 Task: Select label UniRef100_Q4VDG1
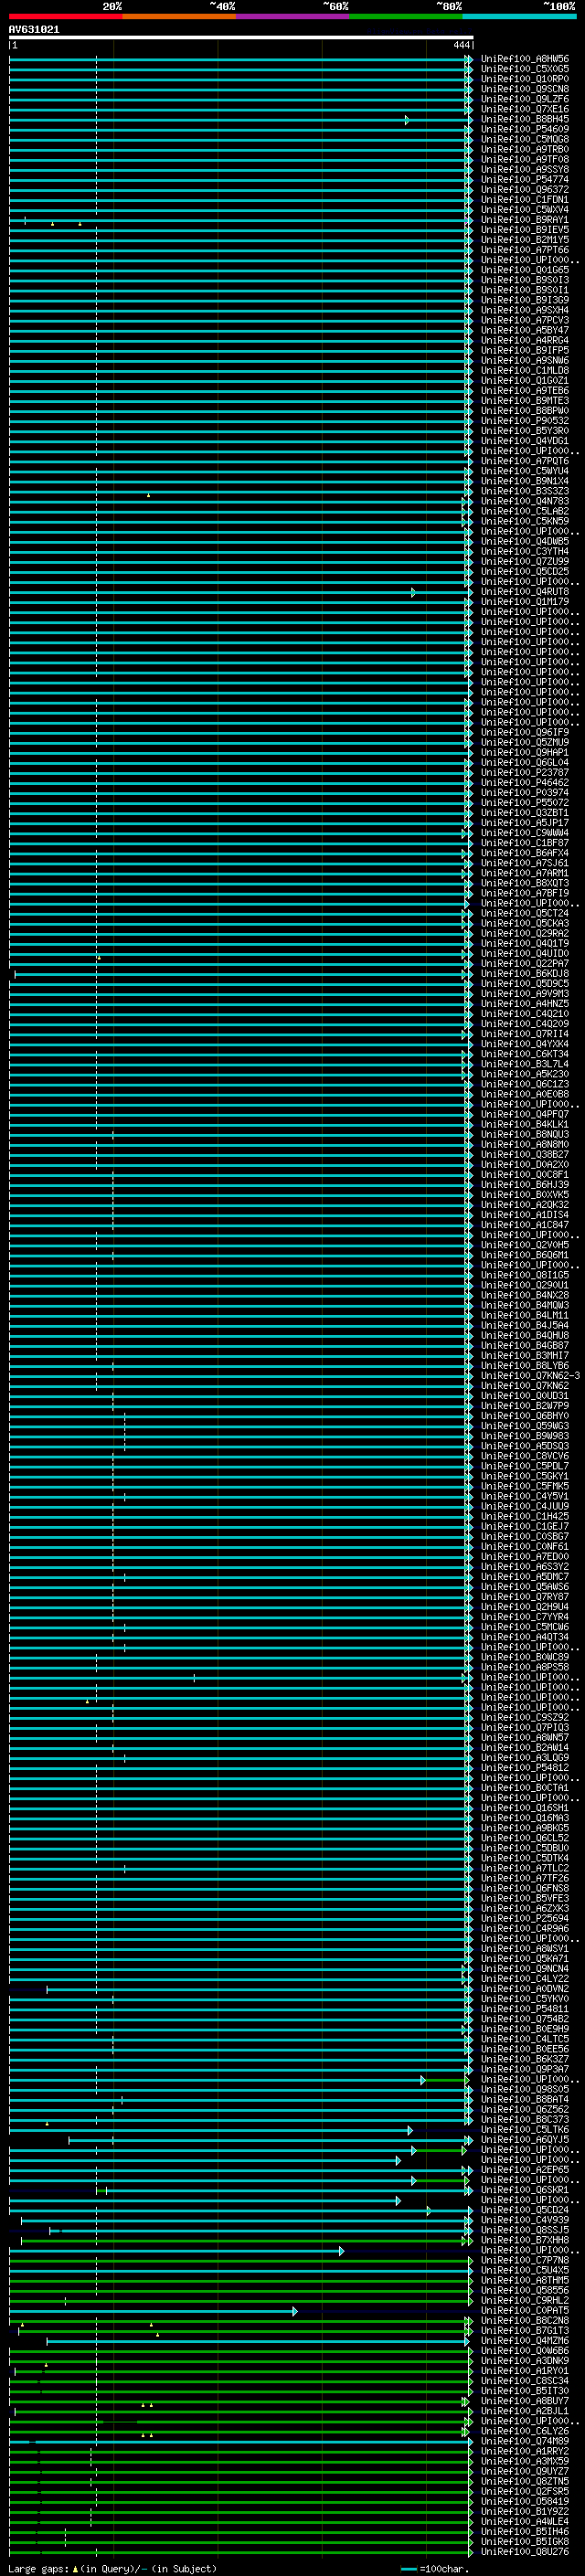point(524,441)
